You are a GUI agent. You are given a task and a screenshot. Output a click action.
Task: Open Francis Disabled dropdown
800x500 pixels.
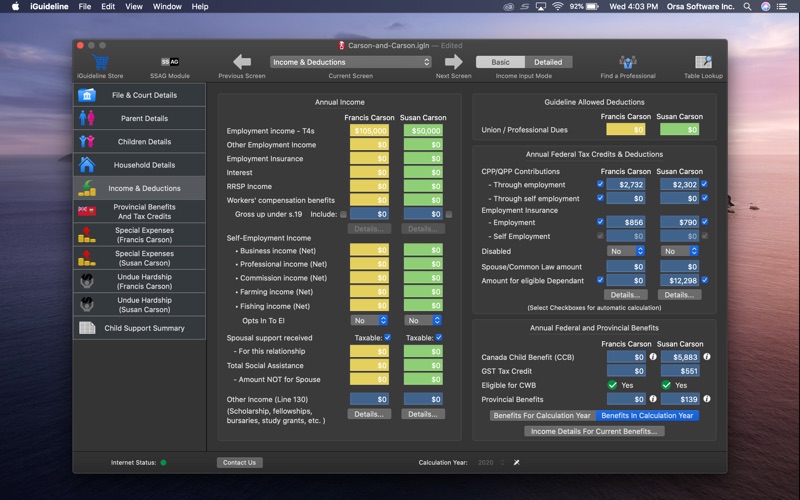coord(626,251)
